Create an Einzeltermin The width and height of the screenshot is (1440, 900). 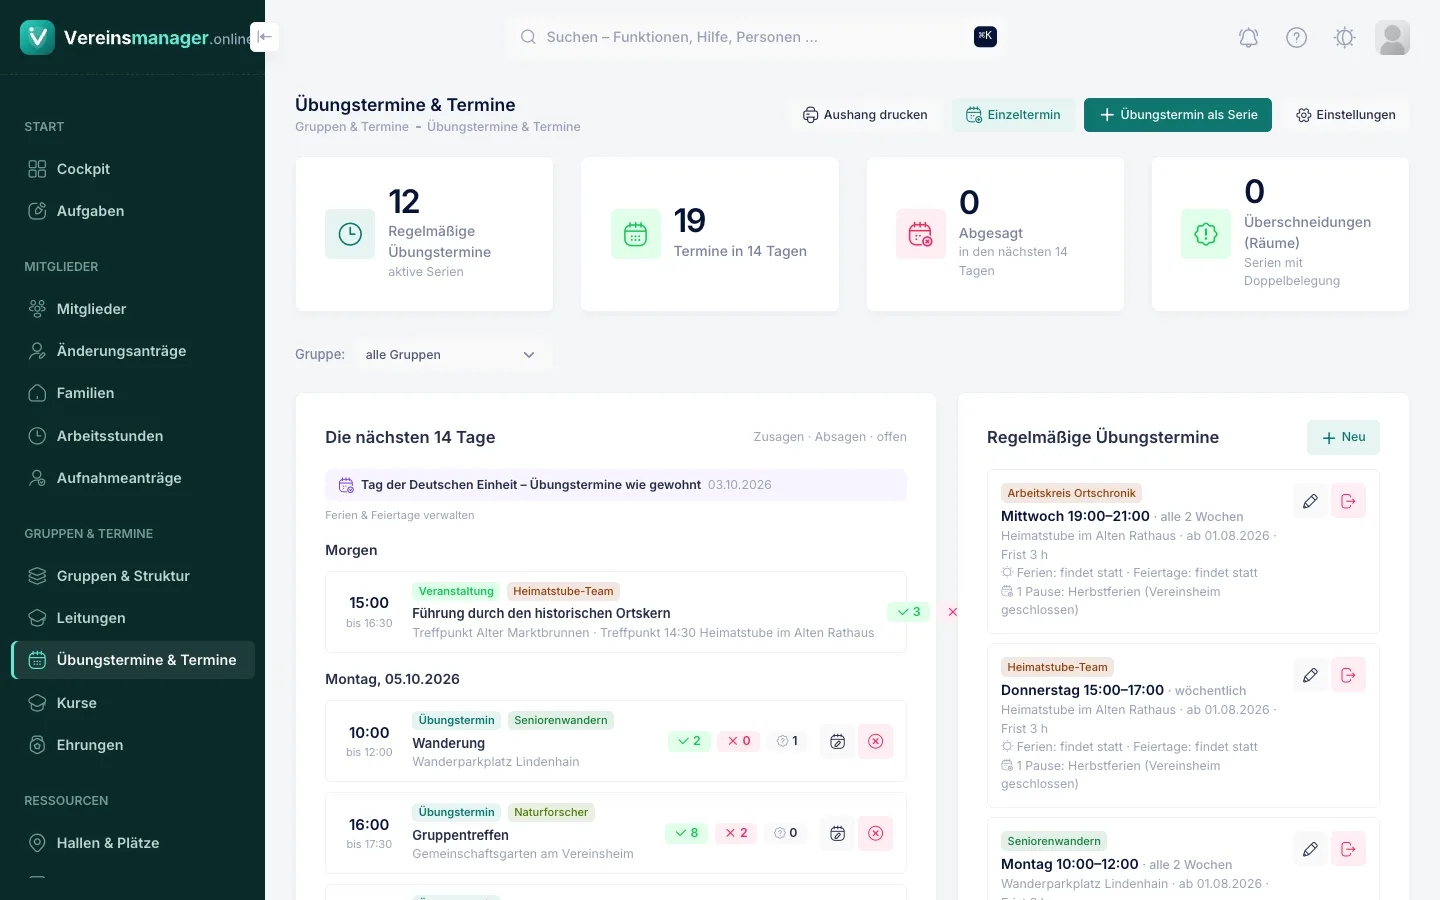point(1013,115)
